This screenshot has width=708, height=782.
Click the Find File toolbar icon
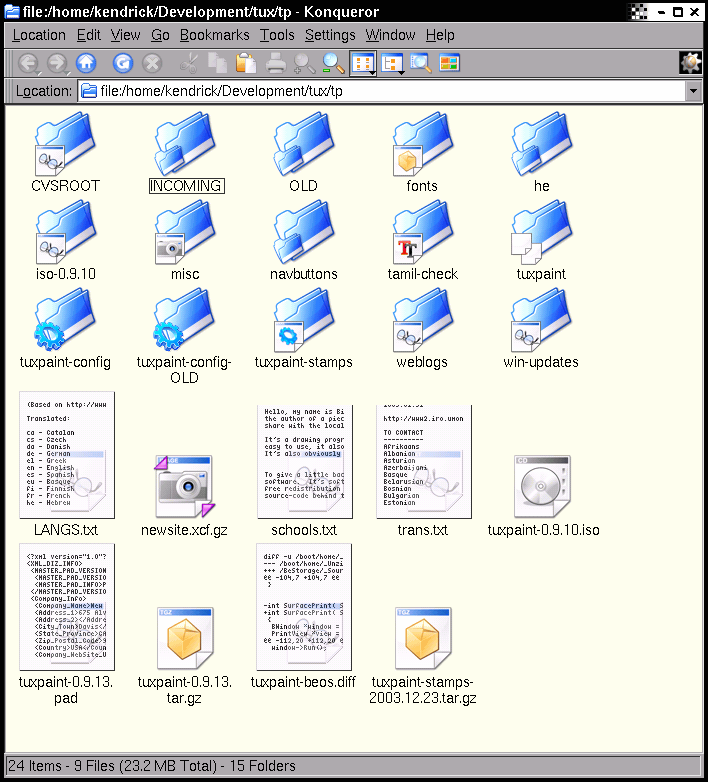[421, 63]
